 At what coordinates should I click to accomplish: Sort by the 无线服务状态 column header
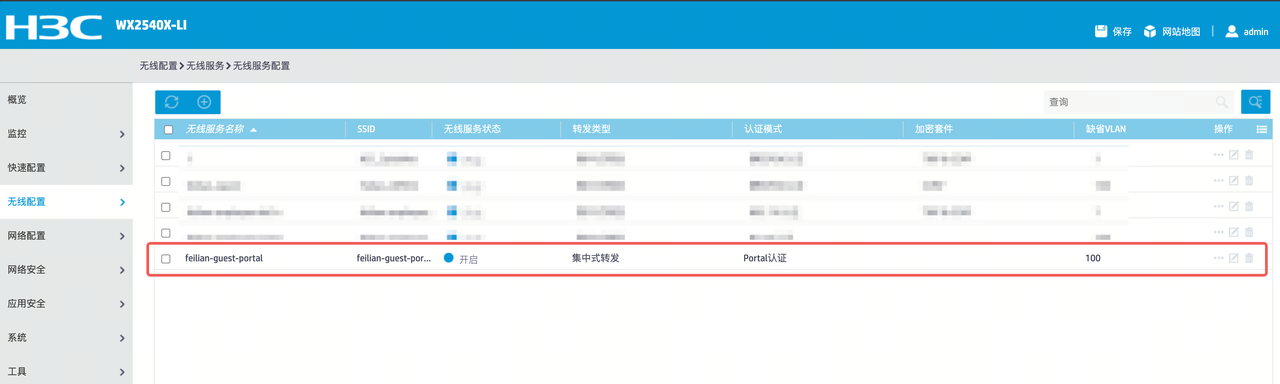click(x=471, y=130)
